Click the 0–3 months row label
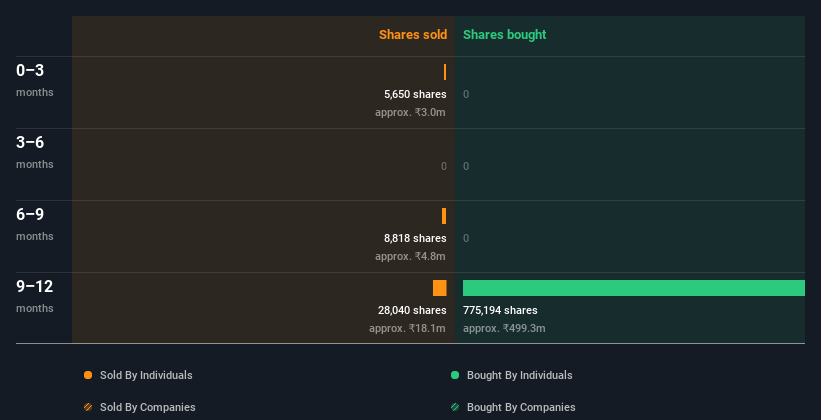The width and height of the screenshot is (821, 420). (x=35, y=80)
